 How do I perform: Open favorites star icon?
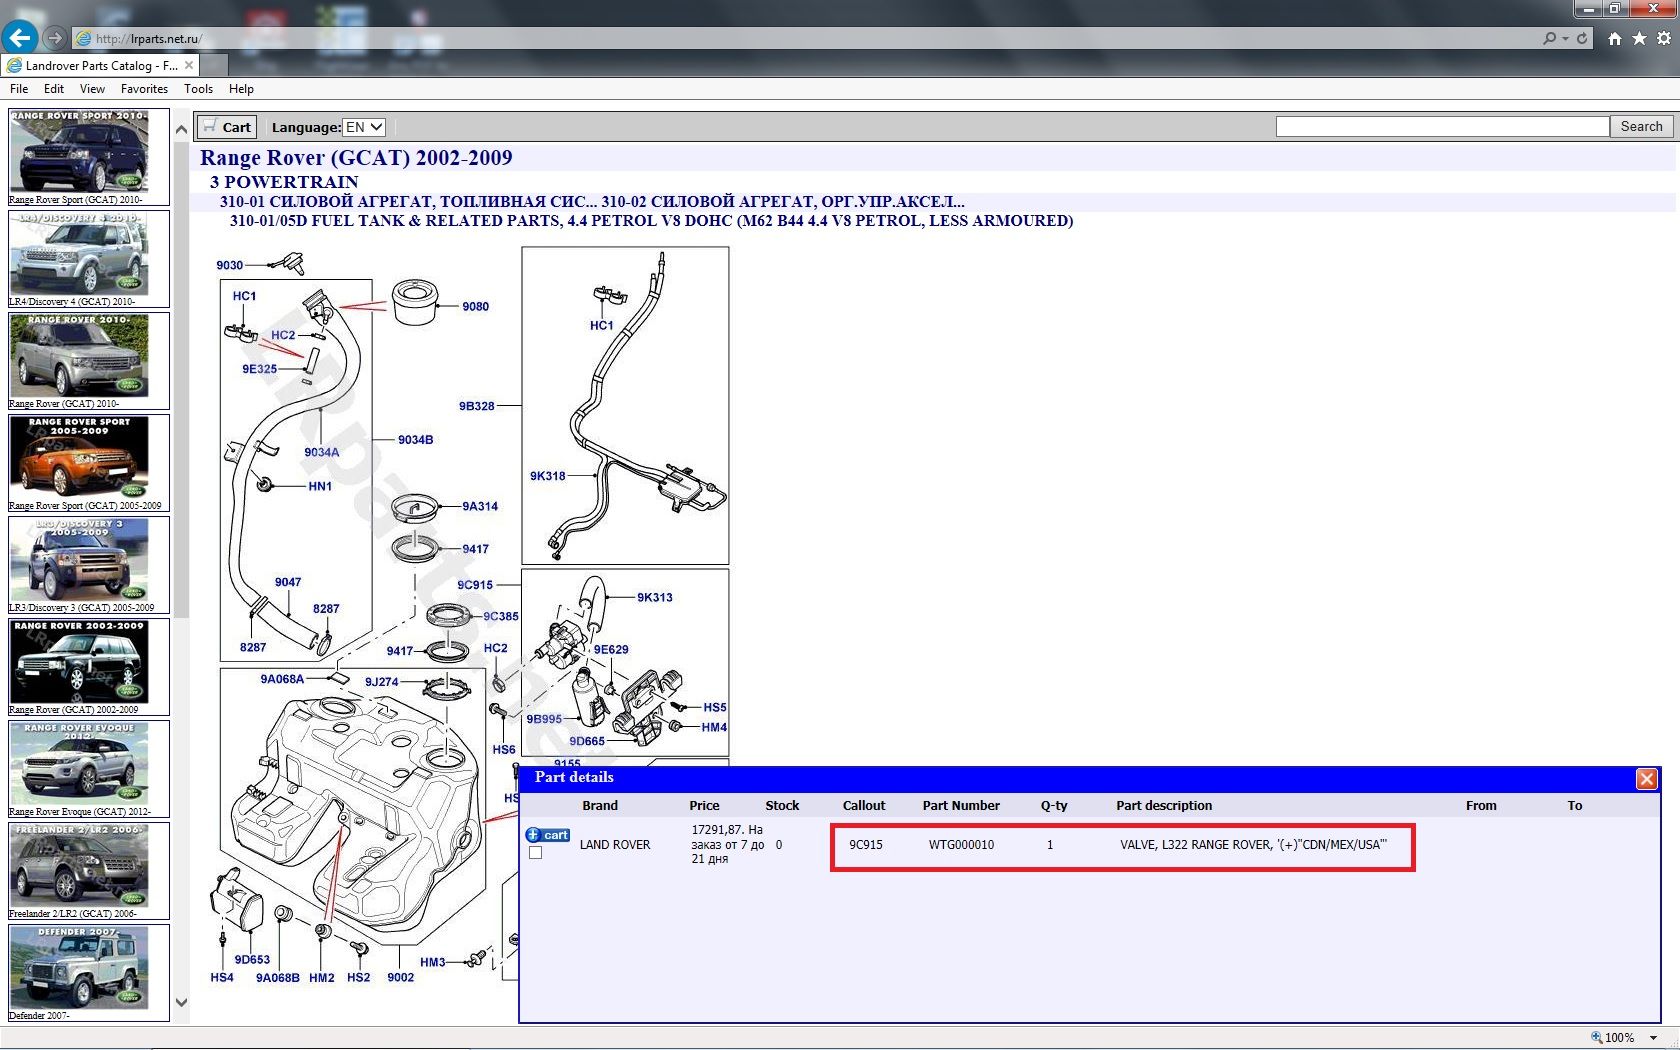coord(1639,38)
